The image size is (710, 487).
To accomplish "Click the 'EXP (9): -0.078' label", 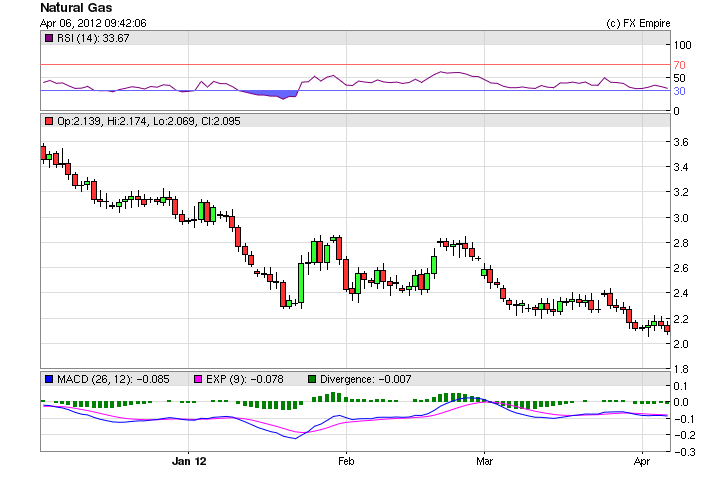I will [x=245, y=379].
